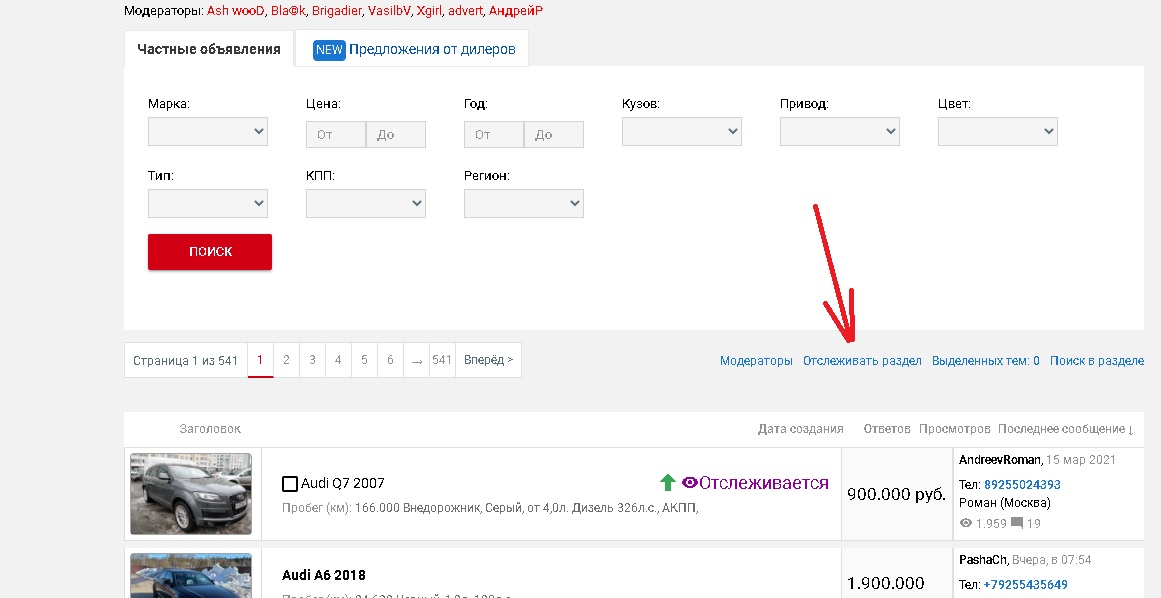
Task: Open moderator Ash wooD profile
Action: (235, 11)
